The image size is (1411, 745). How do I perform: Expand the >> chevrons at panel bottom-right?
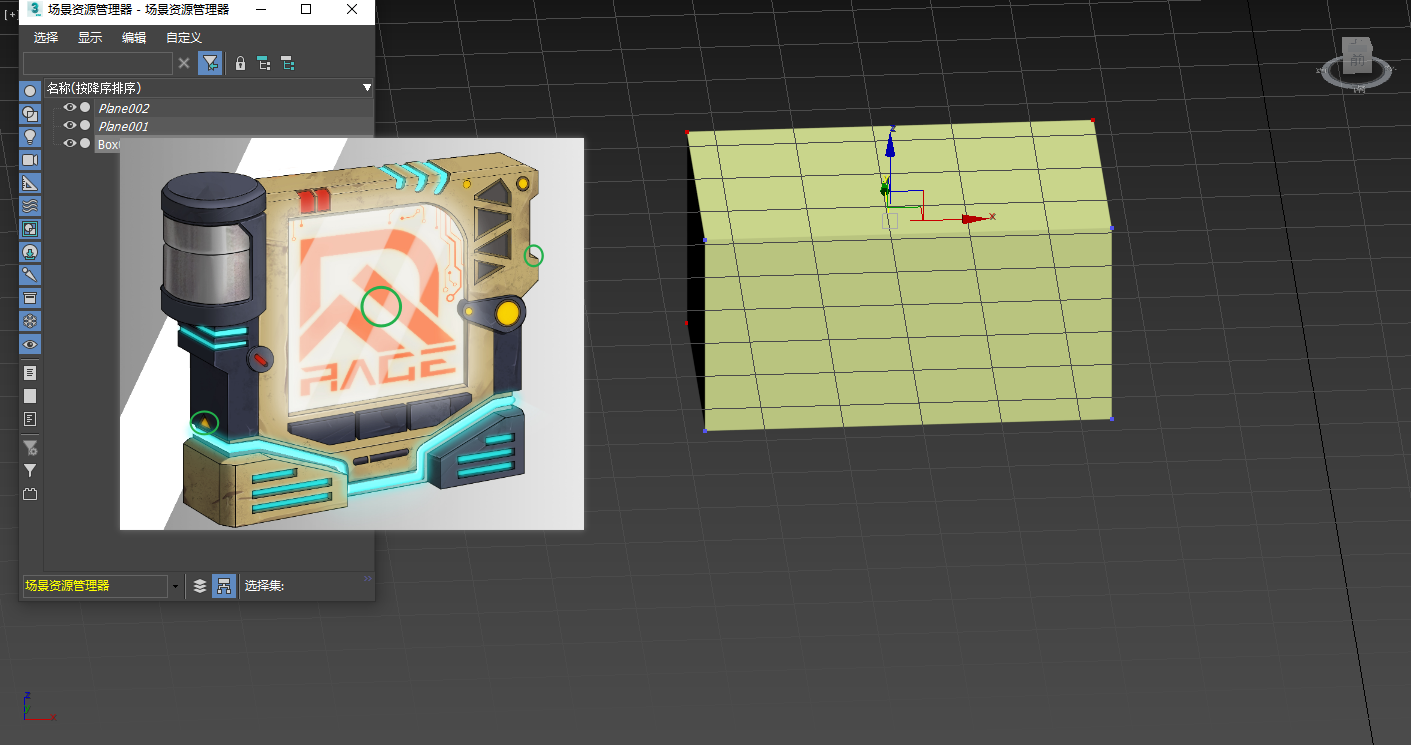pyautogui.click(x=367, y=578)
